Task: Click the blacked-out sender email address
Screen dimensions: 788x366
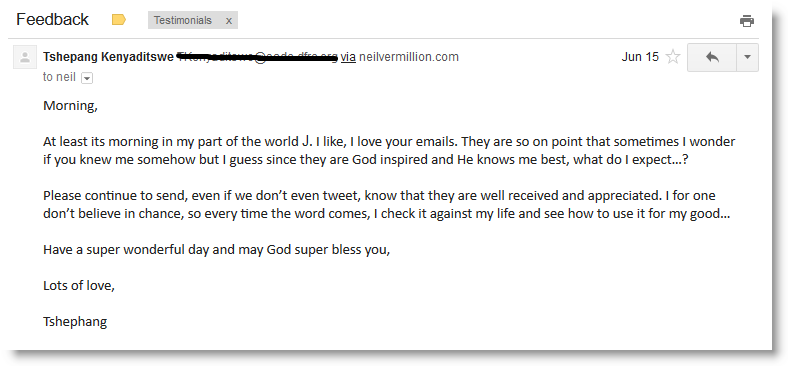Action: (258, 57)
